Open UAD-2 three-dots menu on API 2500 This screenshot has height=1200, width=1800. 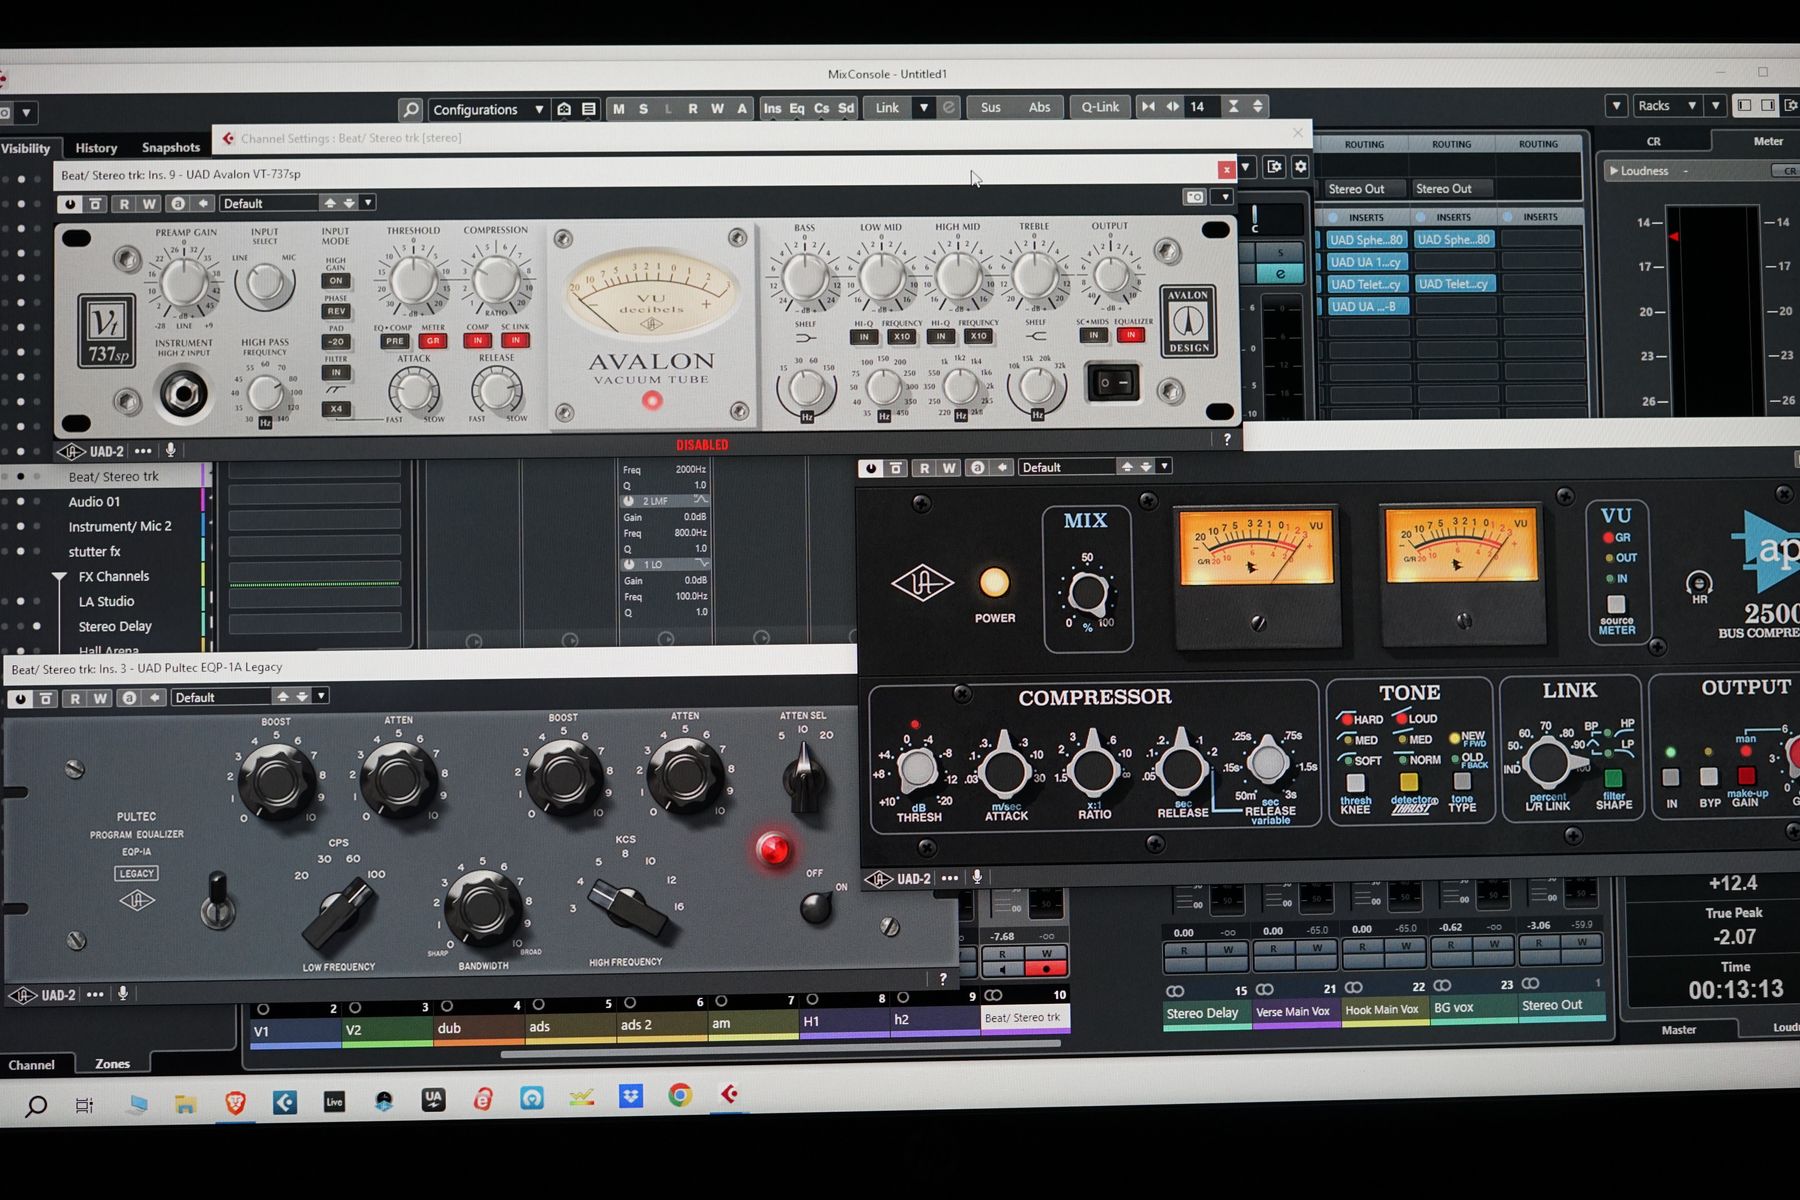pyautogui.click(x=949, y=878)
